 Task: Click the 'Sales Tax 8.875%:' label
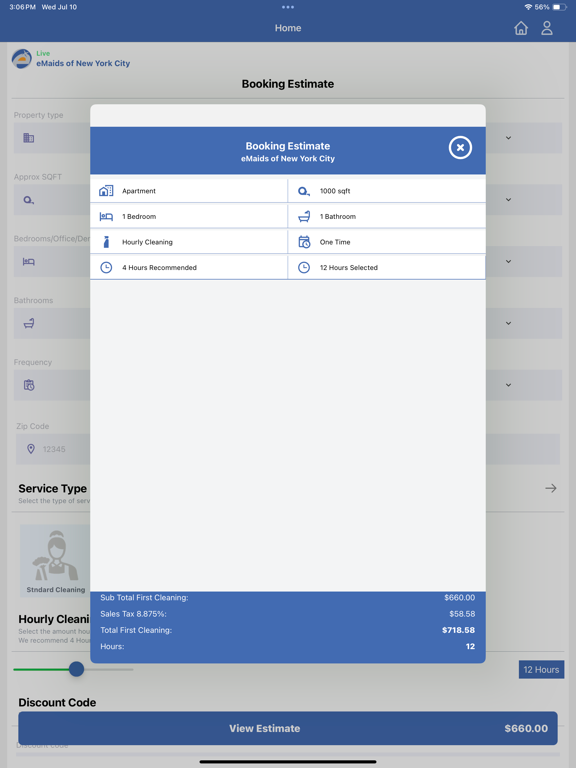(133, 614)
